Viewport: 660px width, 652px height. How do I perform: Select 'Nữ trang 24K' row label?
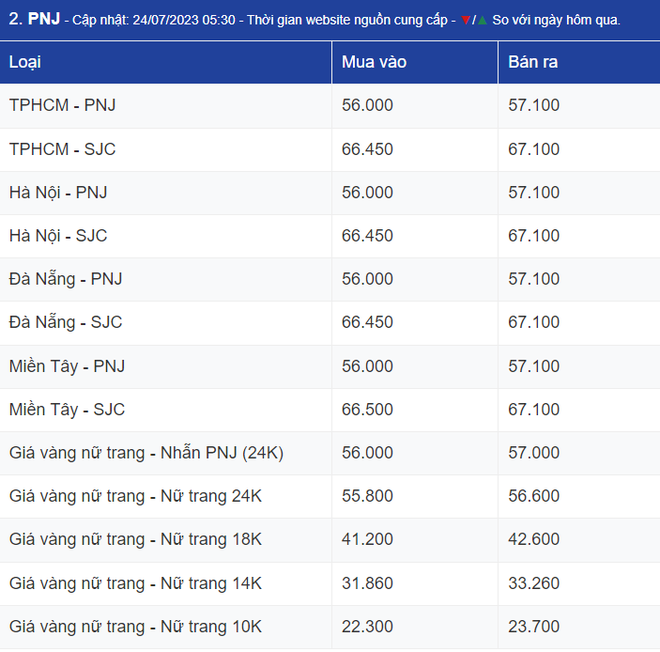211,496
